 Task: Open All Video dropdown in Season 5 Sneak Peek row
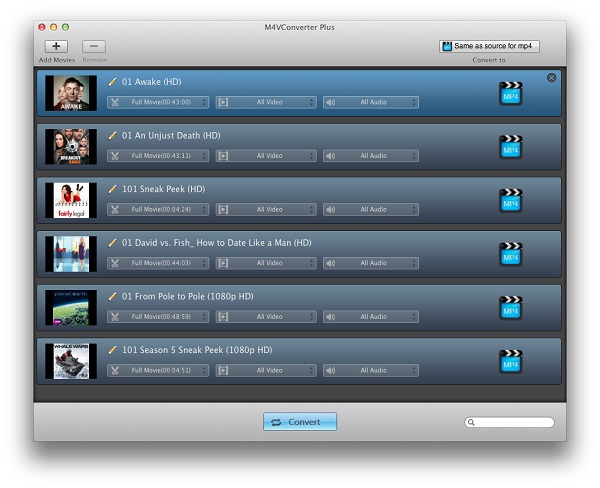(266, 370)
